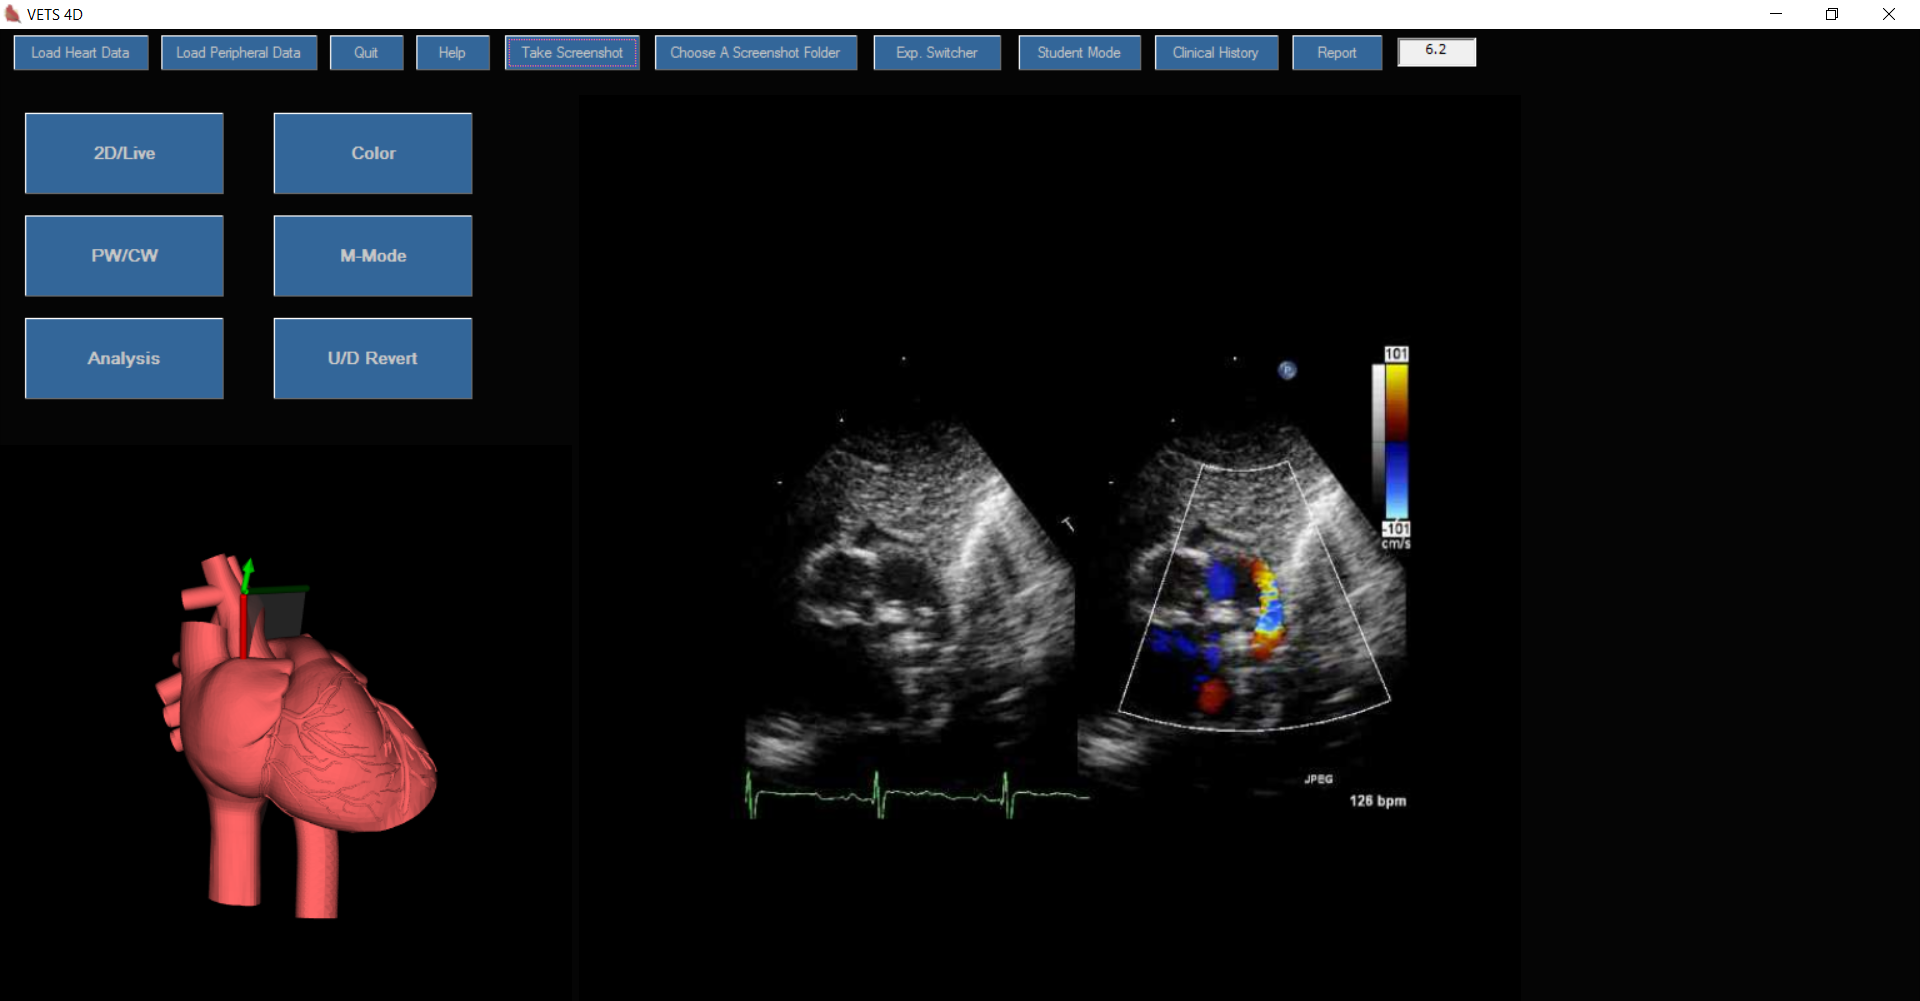Click the blue P marker icon
This screenshot has width=1920, height=1001.
tap(1287, 370)
